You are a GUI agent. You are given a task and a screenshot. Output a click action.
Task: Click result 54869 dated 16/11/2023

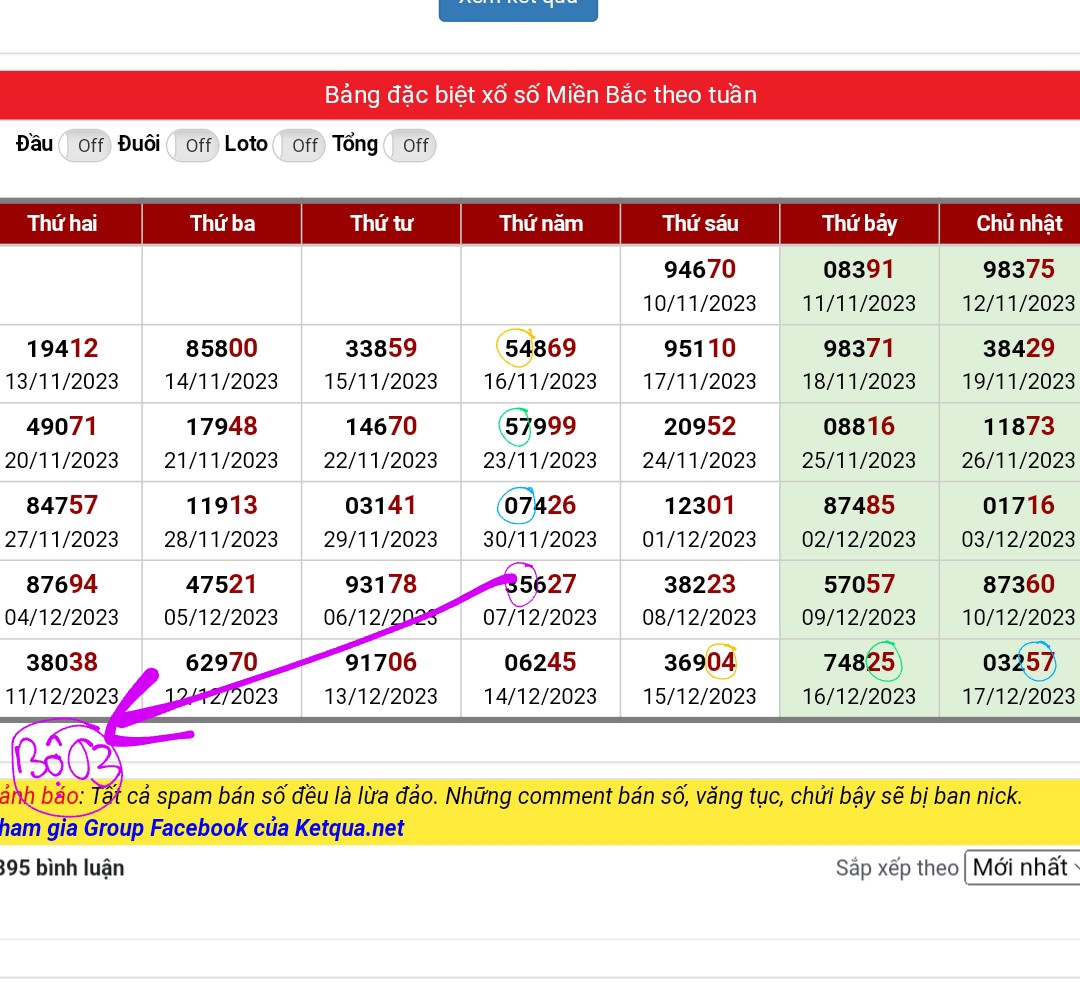541,349
